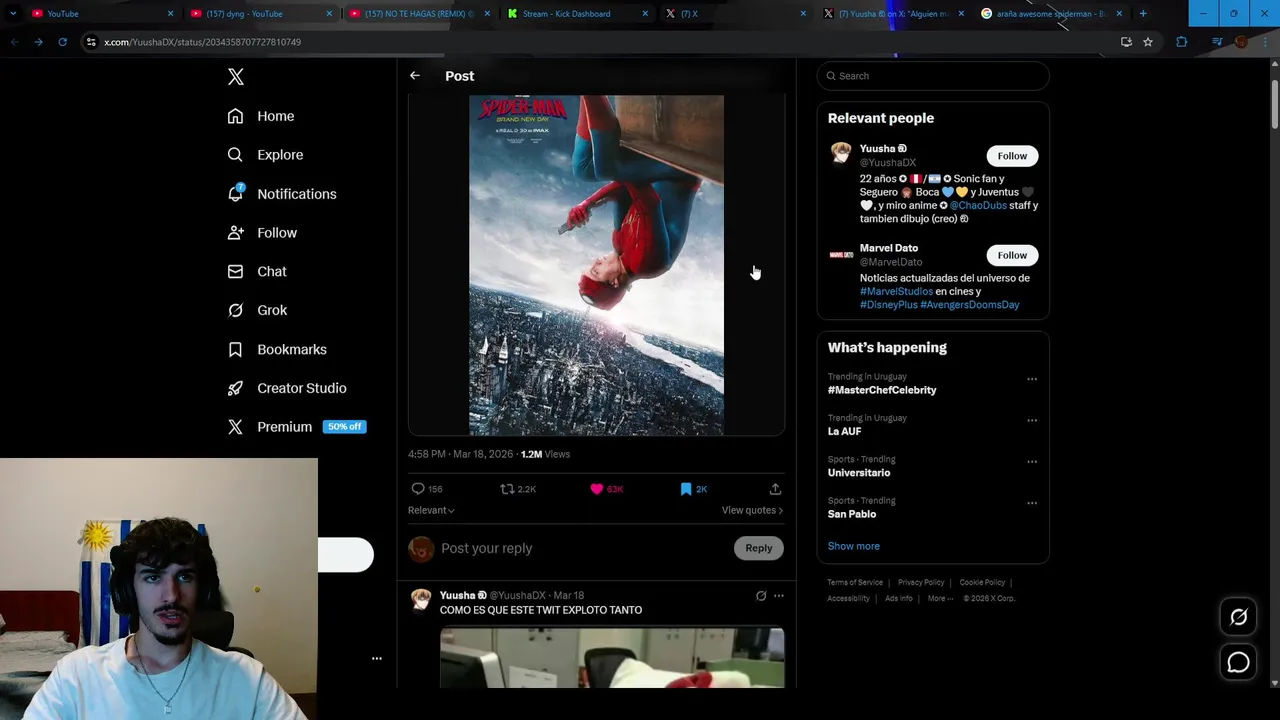Click the 50% off badge
The width and height of the screenshot is (1280, 720).
345,427
